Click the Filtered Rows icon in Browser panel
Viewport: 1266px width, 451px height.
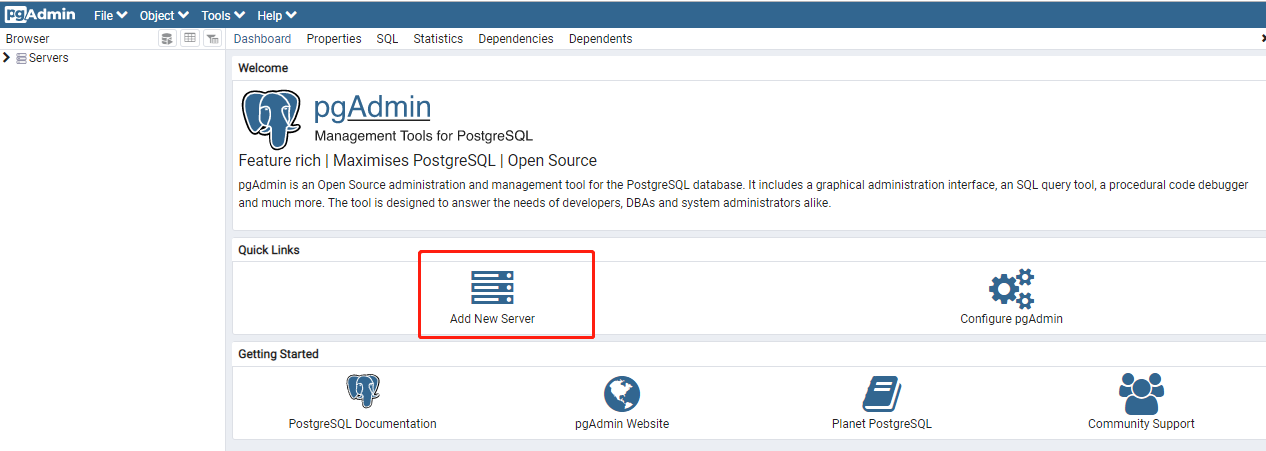coord(212,38)
